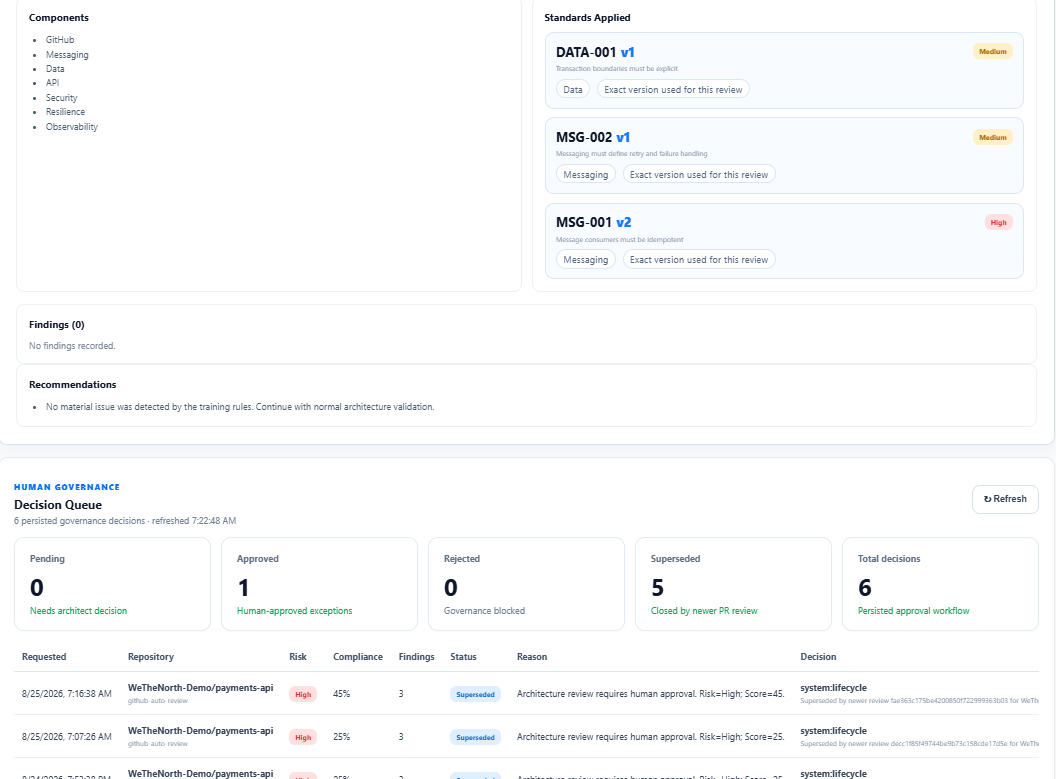Click the Medium badge on MSG-002 card
The height and width of the screenshot is (779, 1056).
pos(992,137)
